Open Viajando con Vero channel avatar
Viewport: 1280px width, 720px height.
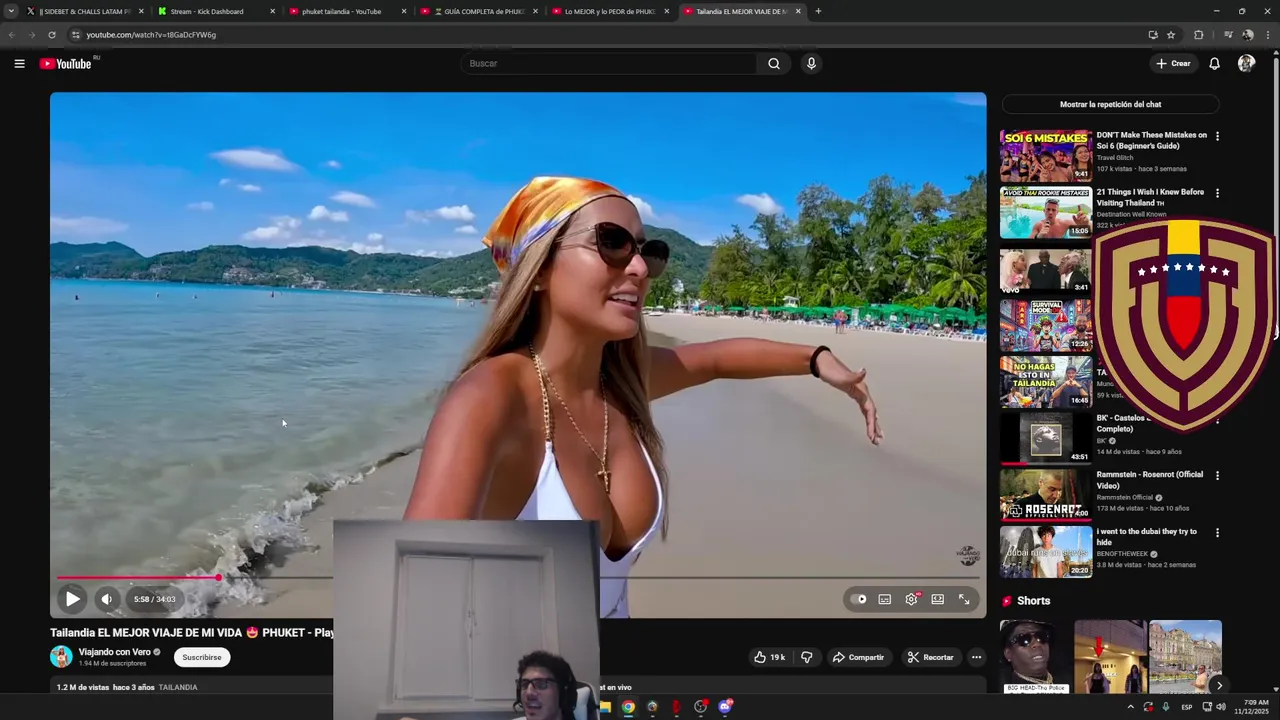click(61, 657)
